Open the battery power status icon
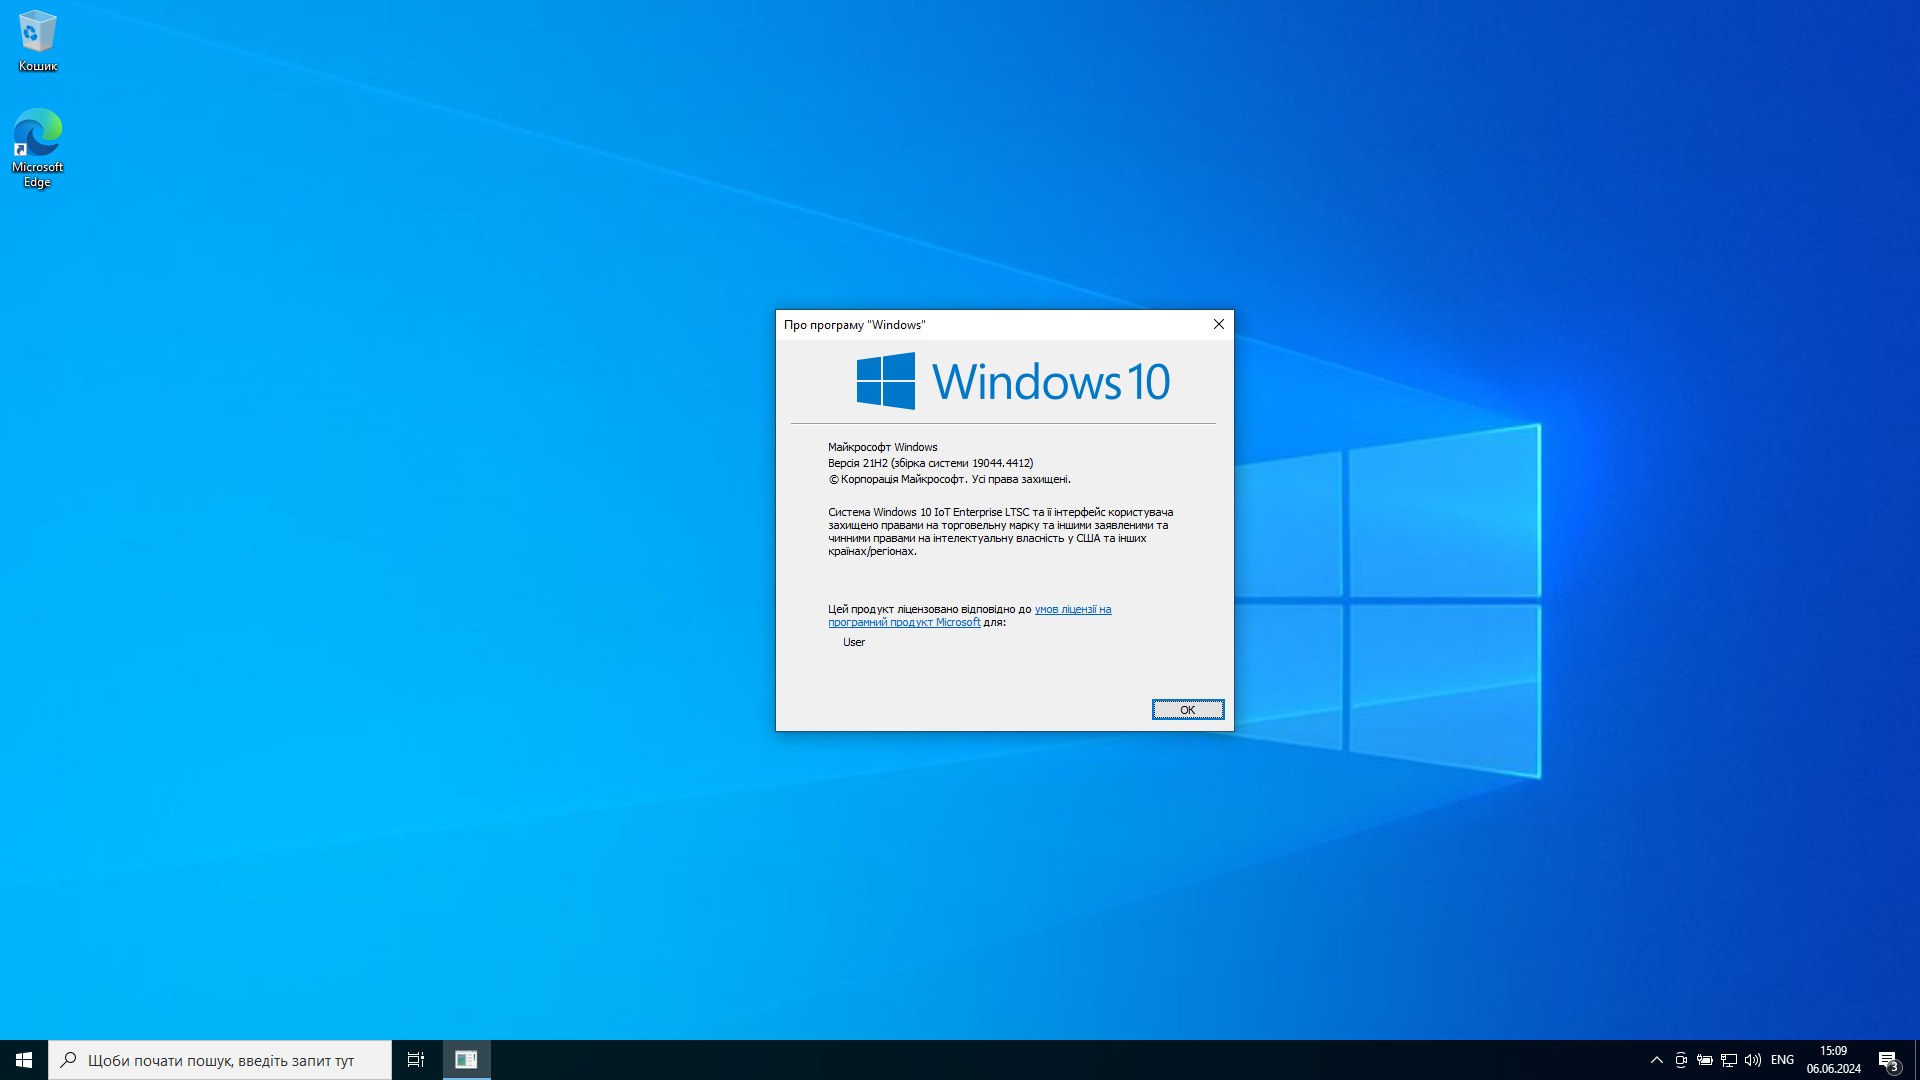The height and width of the screenshot is (1080, 1920). click(1705, 1060)
